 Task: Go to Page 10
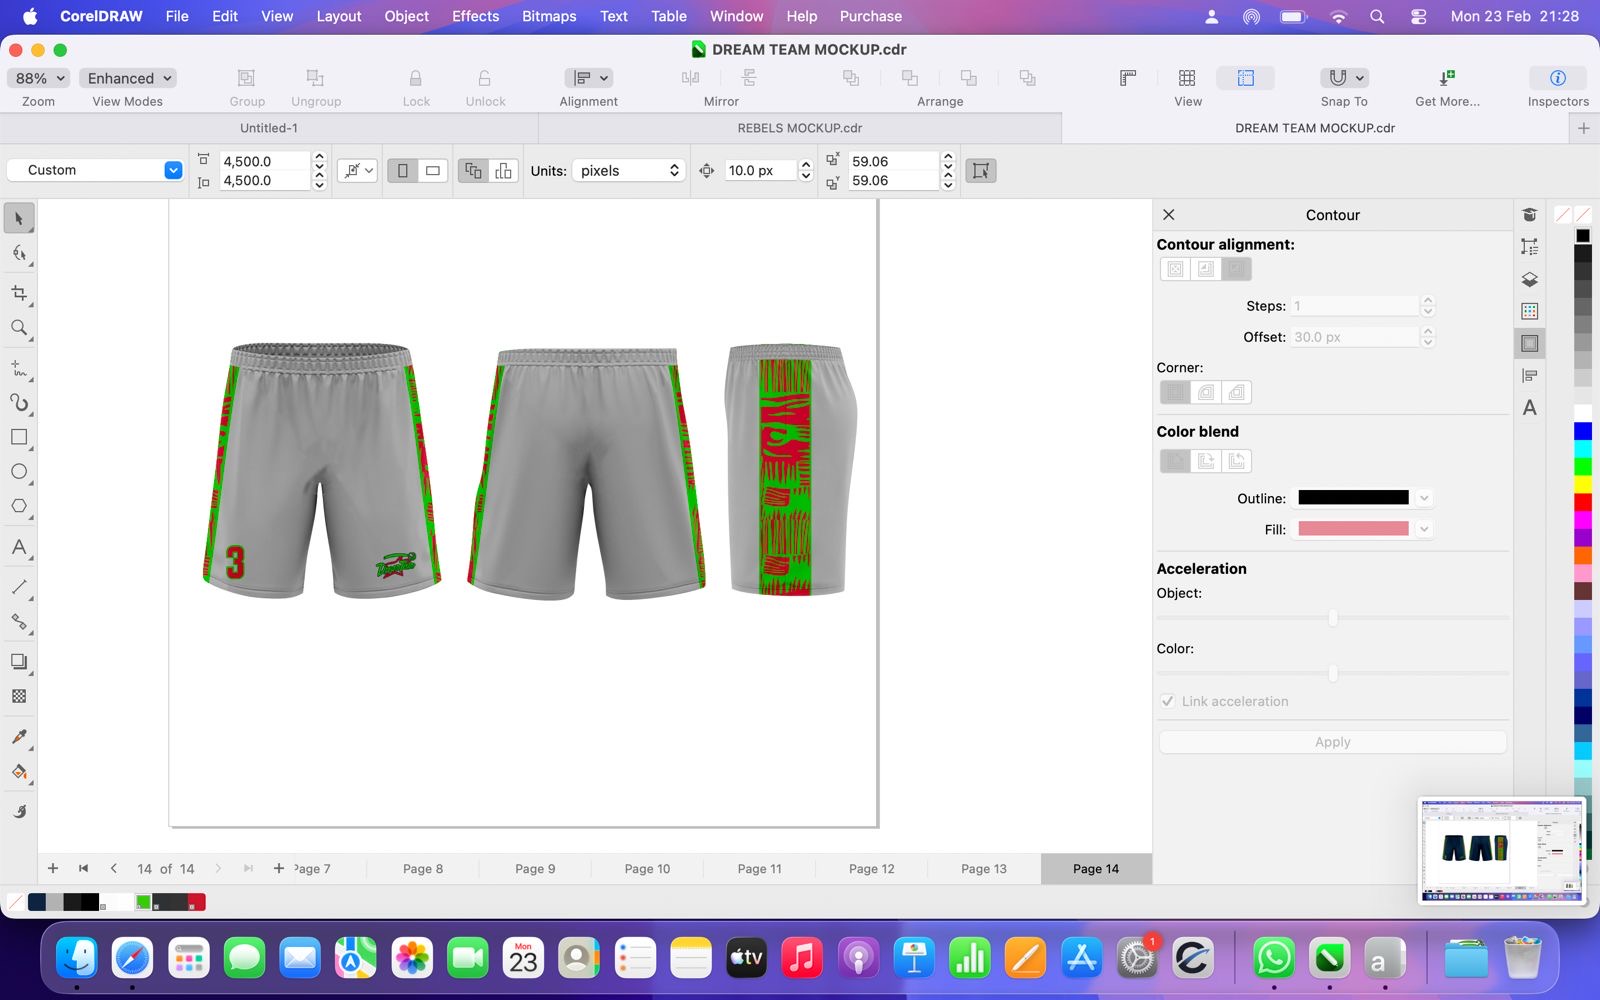[x=647, y=869]
